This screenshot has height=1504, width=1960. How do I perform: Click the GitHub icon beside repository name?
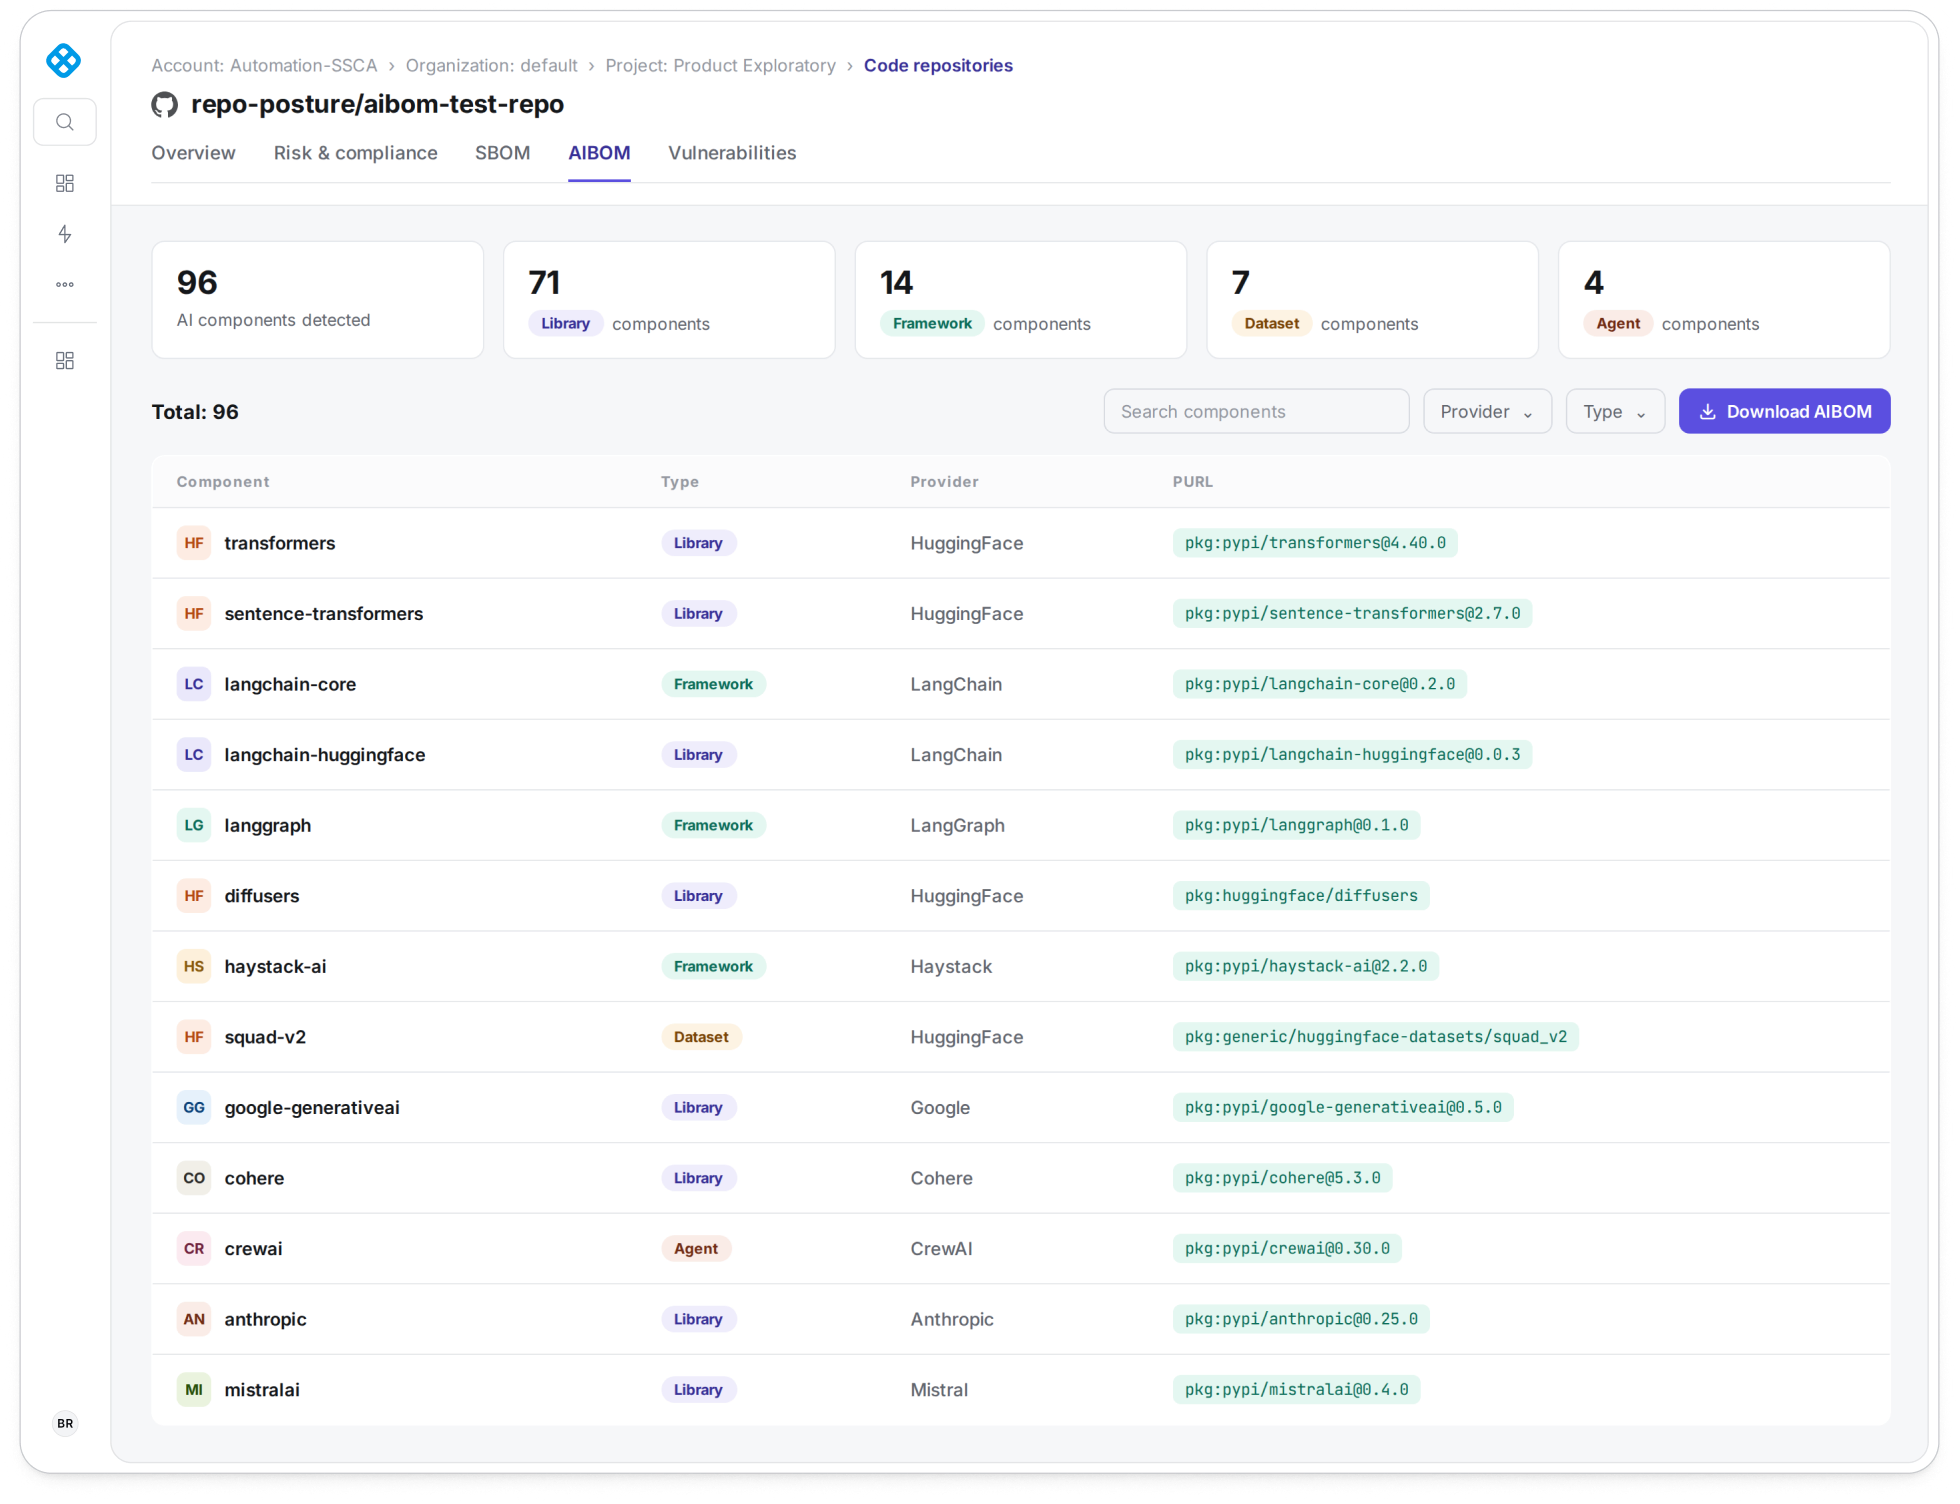(x=165, y=104)
